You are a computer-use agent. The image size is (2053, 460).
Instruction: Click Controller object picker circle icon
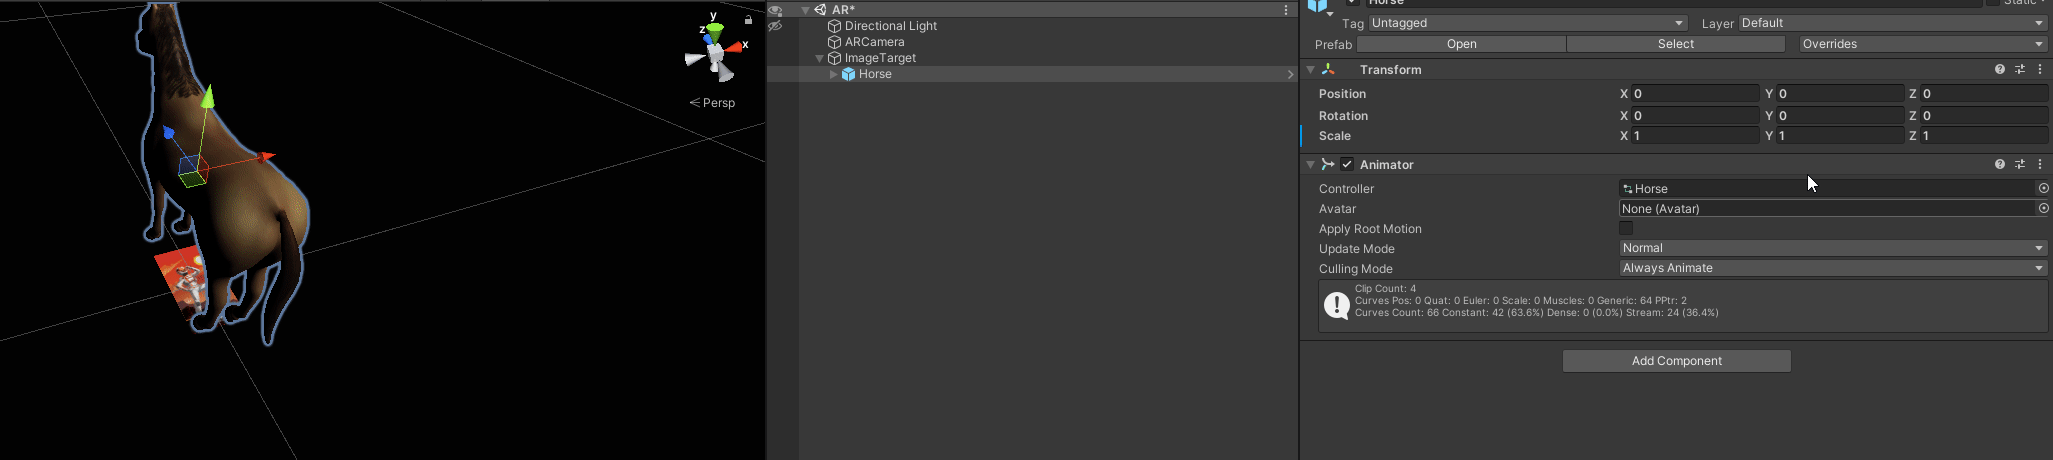(2043, 188)
